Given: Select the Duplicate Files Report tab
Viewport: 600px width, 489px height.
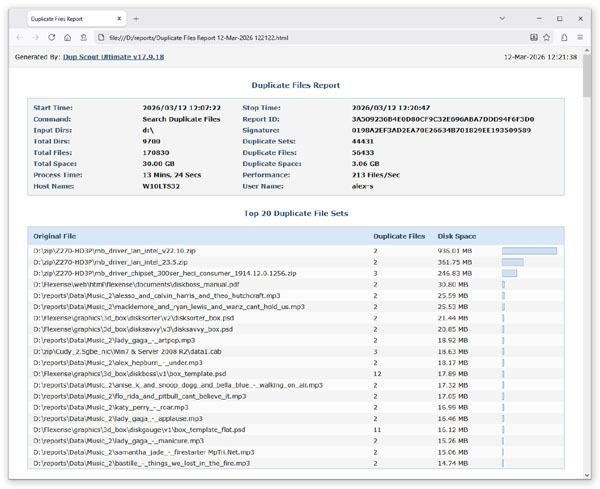Looking at the screenshot, I should (x=77, y=19).
